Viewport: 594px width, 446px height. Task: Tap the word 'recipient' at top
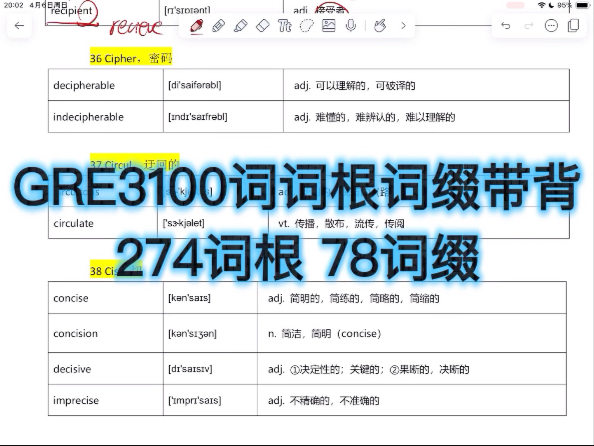click(x=71, y=11)
